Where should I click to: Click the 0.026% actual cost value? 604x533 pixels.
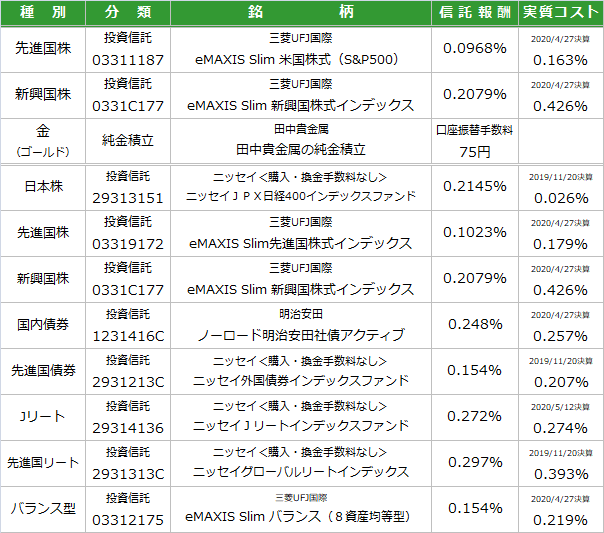coord(559,197)
